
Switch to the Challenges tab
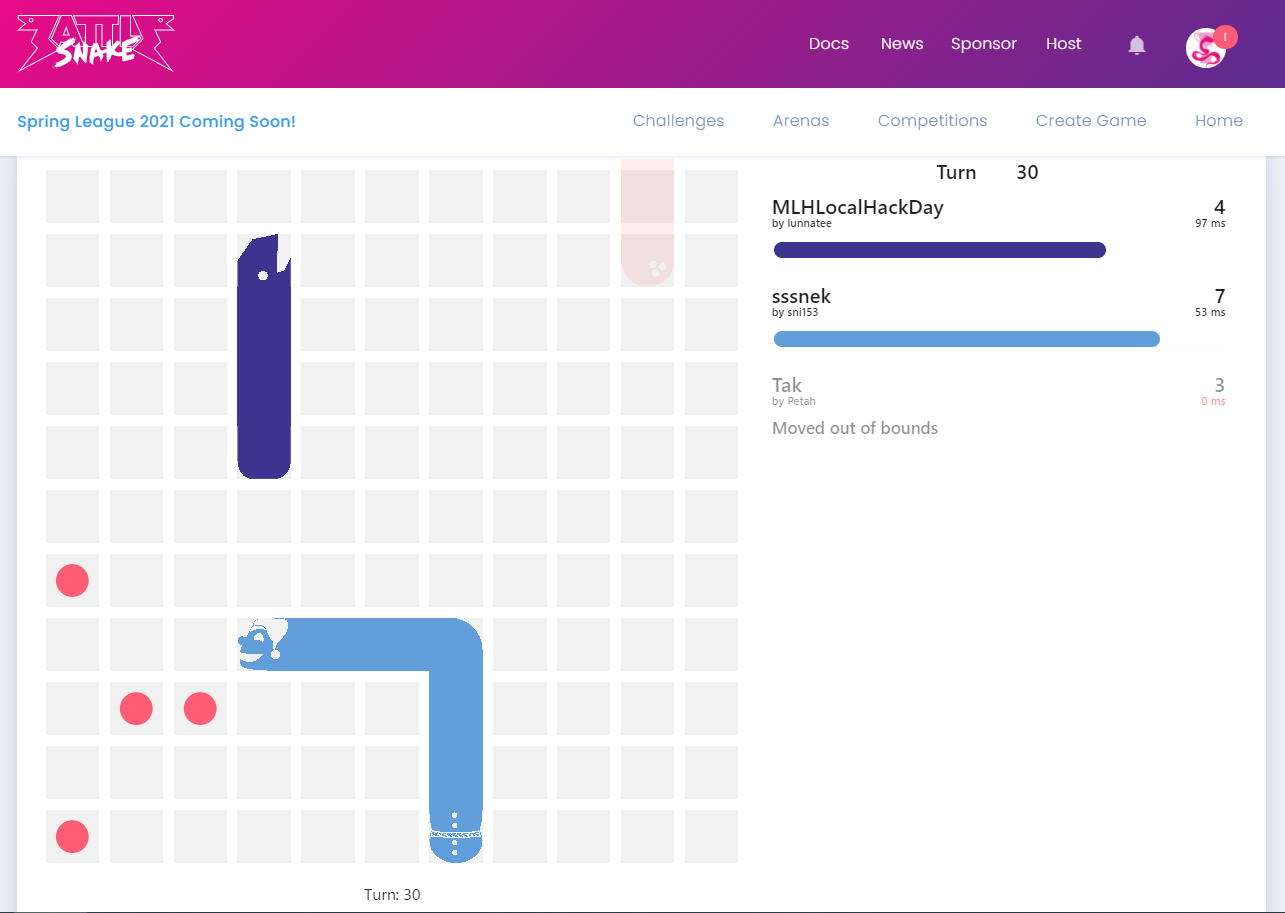pyautogui.click(x=678, y=121)
